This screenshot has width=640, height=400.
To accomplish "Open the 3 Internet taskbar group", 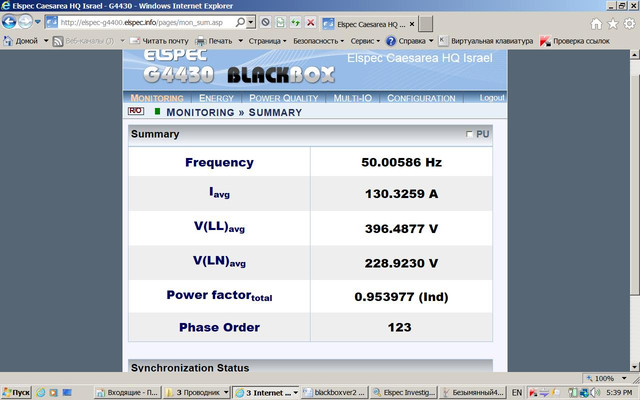I will [266, 393].
